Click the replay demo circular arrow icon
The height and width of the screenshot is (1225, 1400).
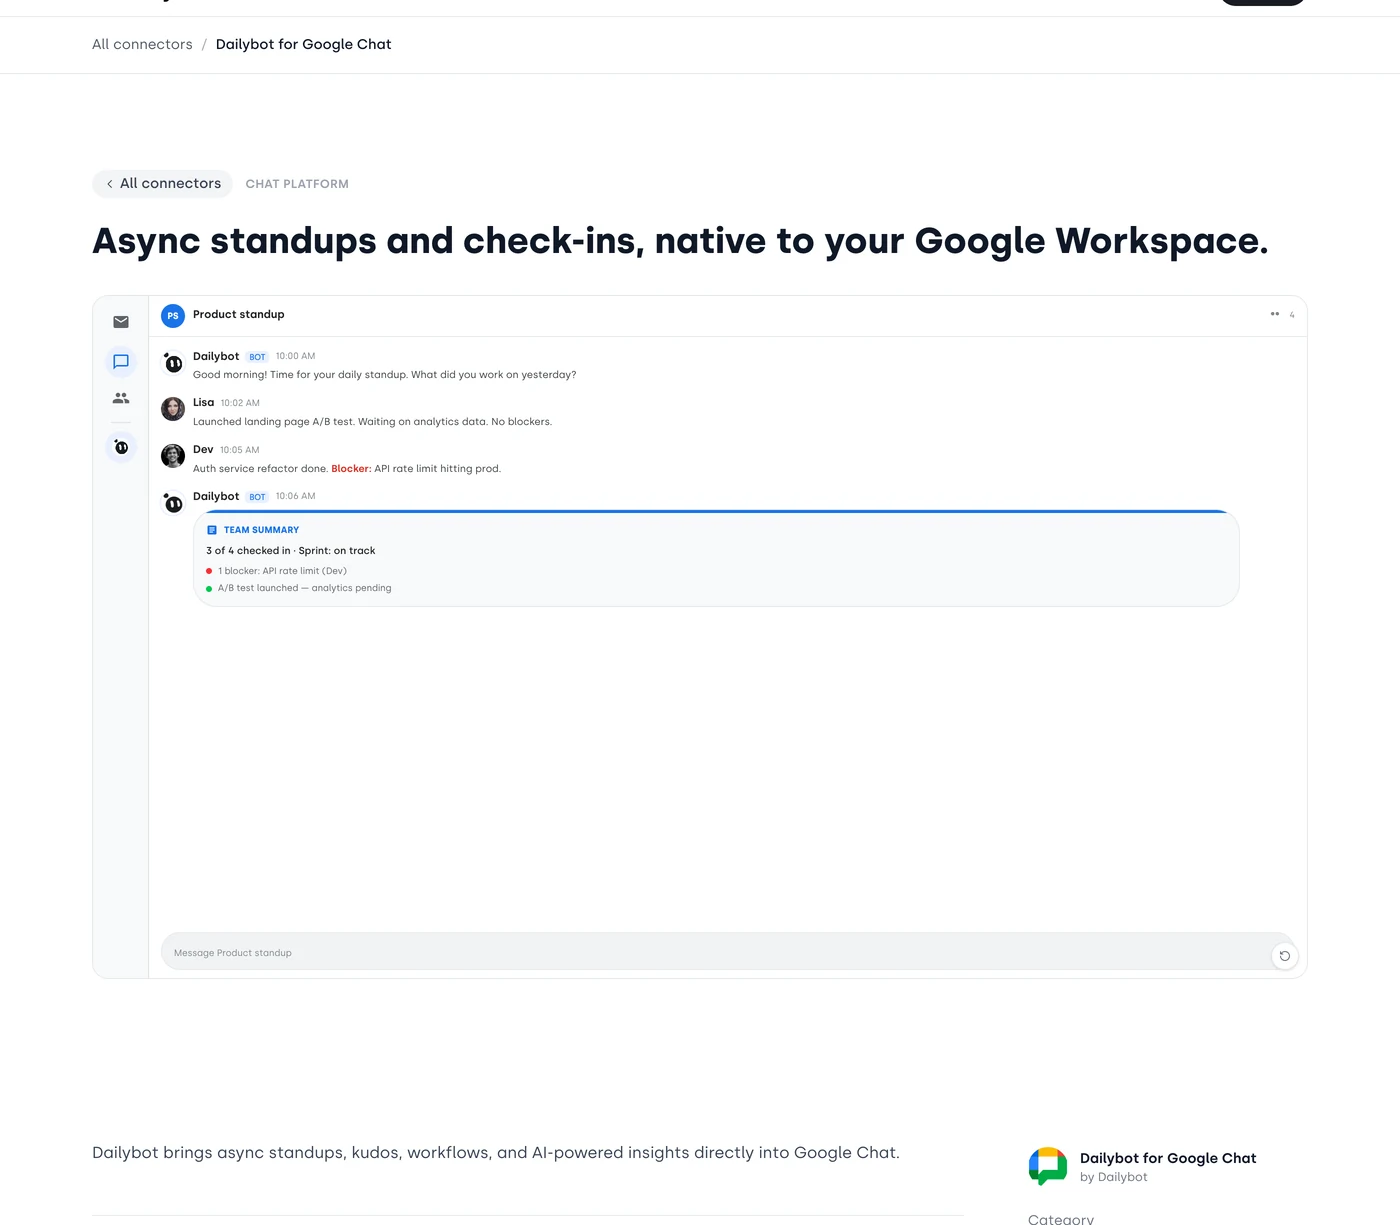tap(1285, 956)
